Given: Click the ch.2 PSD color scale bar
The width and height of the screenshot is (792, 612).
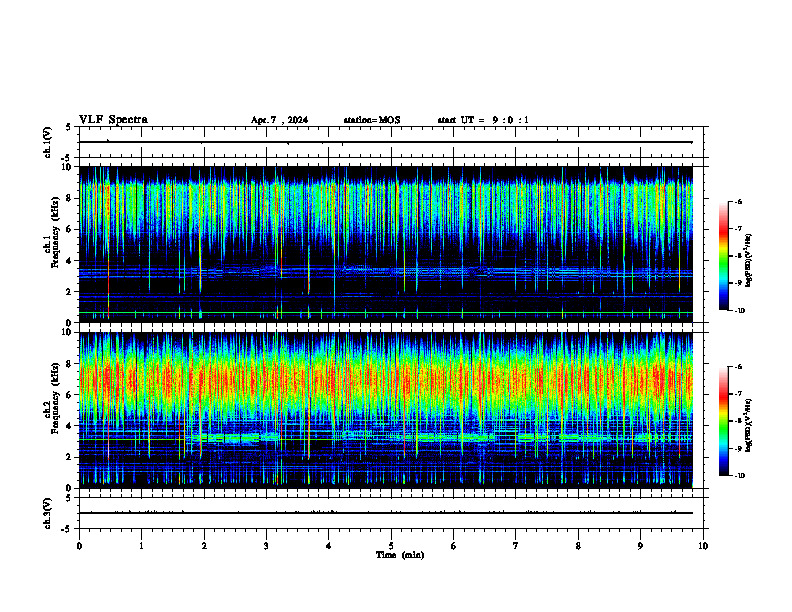Looking at the screenshot, I should [723, 421].
